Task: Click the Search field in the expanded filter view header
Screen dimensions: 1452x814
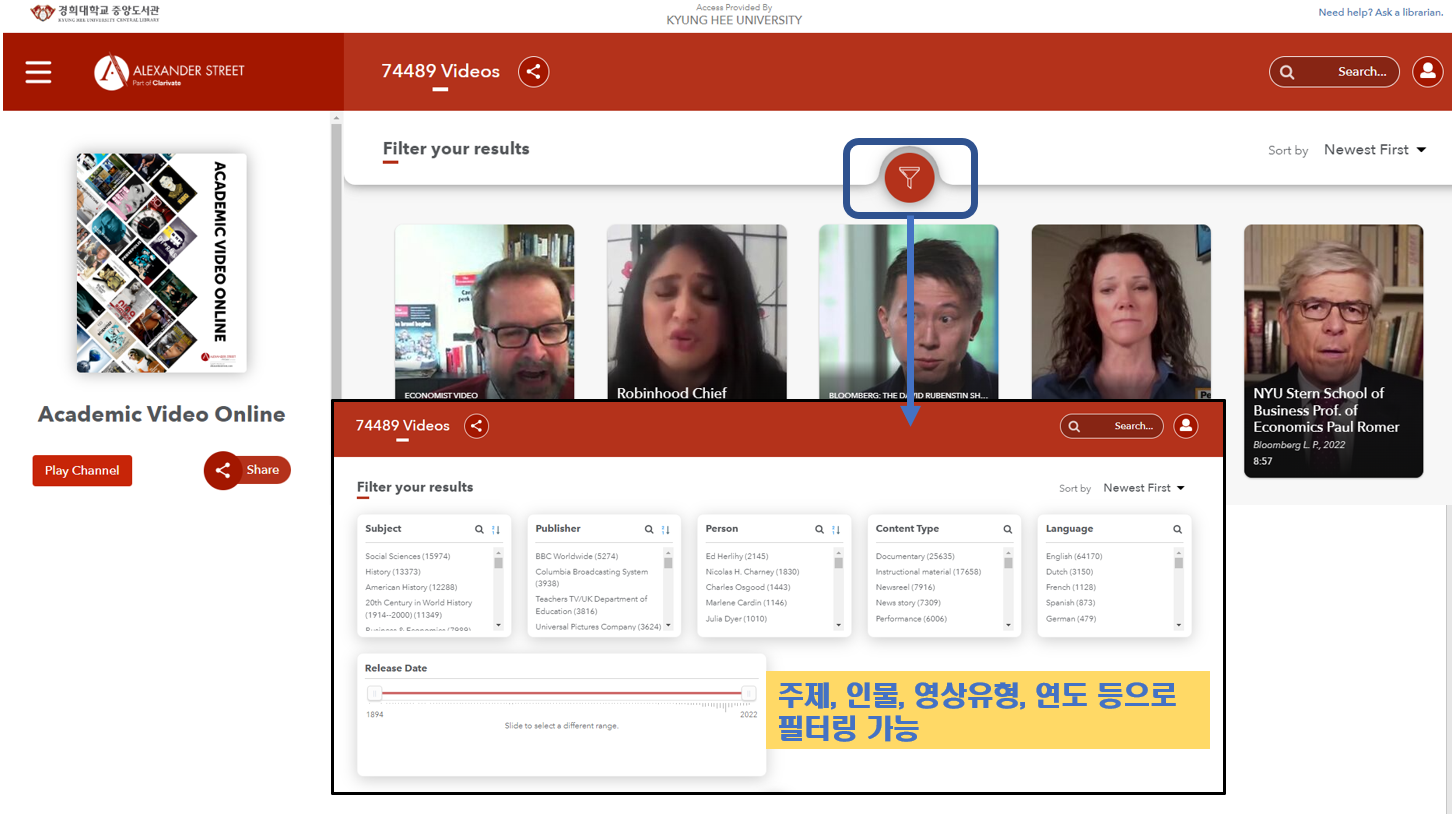Action: 1112,426
